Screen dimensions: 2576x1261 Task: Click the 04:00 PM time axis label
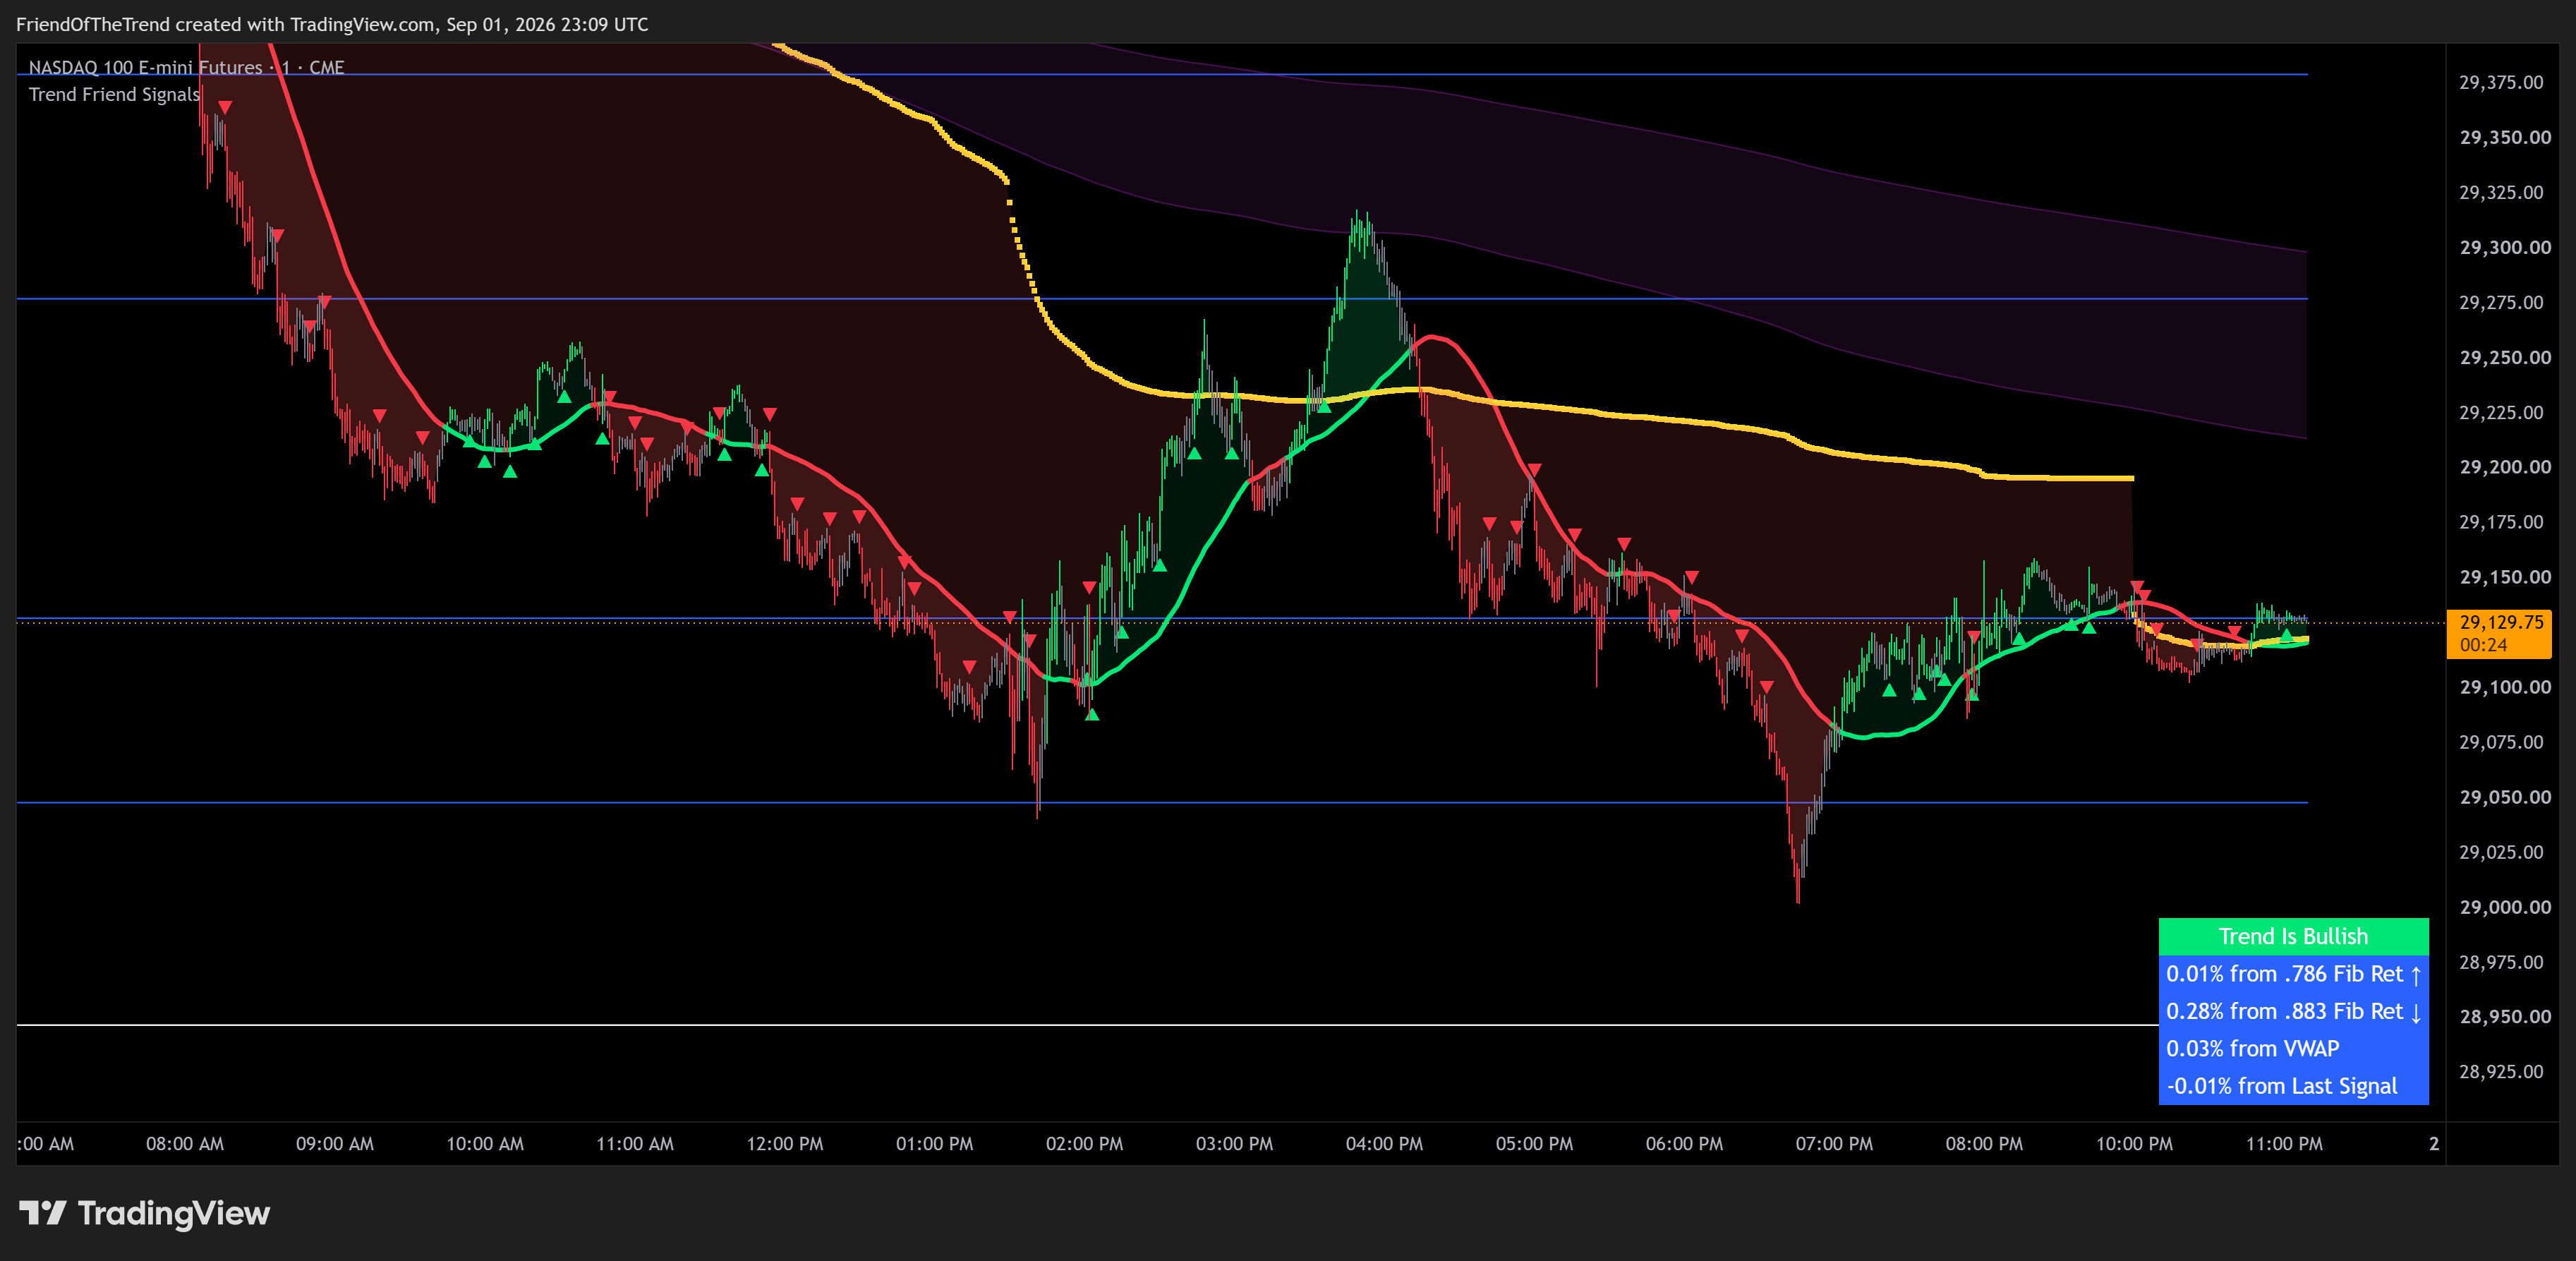[1384, 1144]
